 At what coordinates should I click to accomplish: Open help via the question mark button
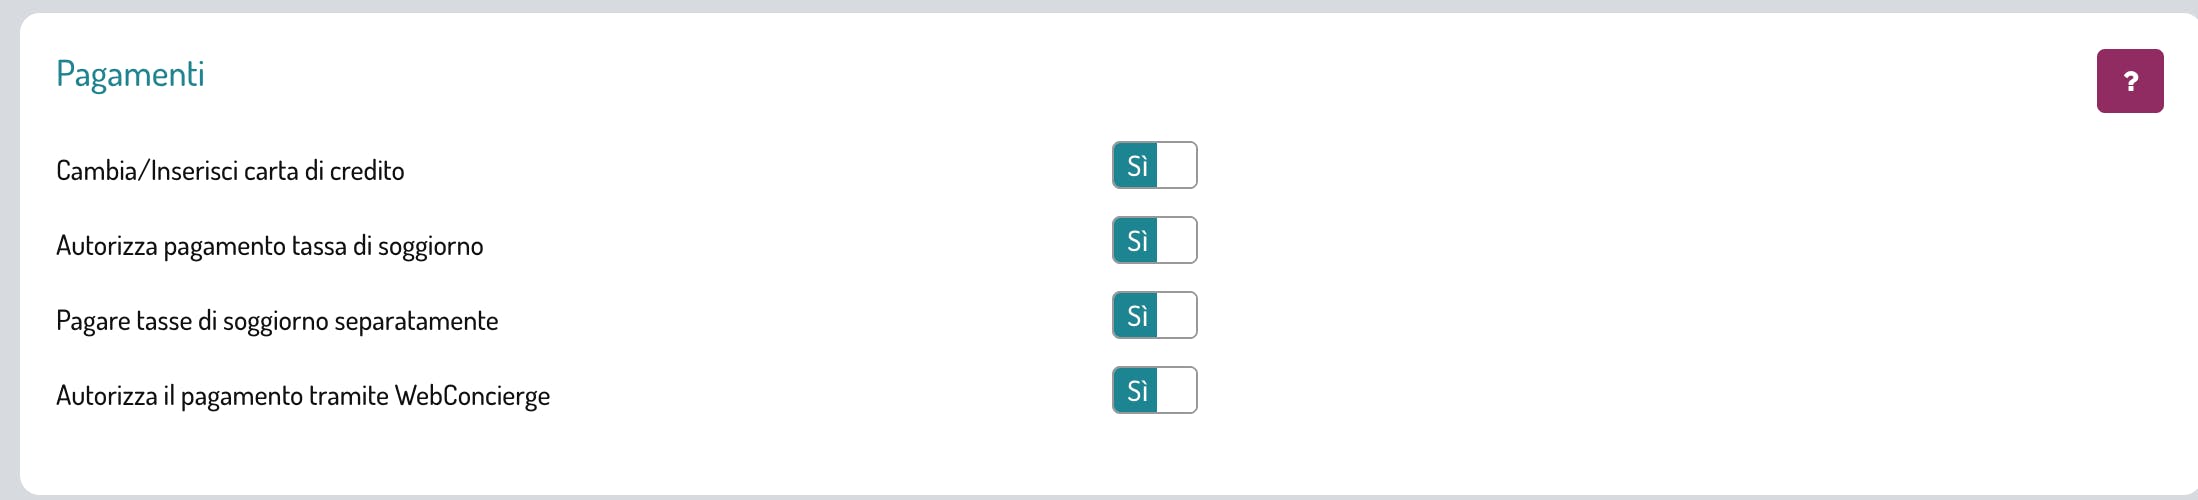pyautogui.click(x=2130, y=81)
